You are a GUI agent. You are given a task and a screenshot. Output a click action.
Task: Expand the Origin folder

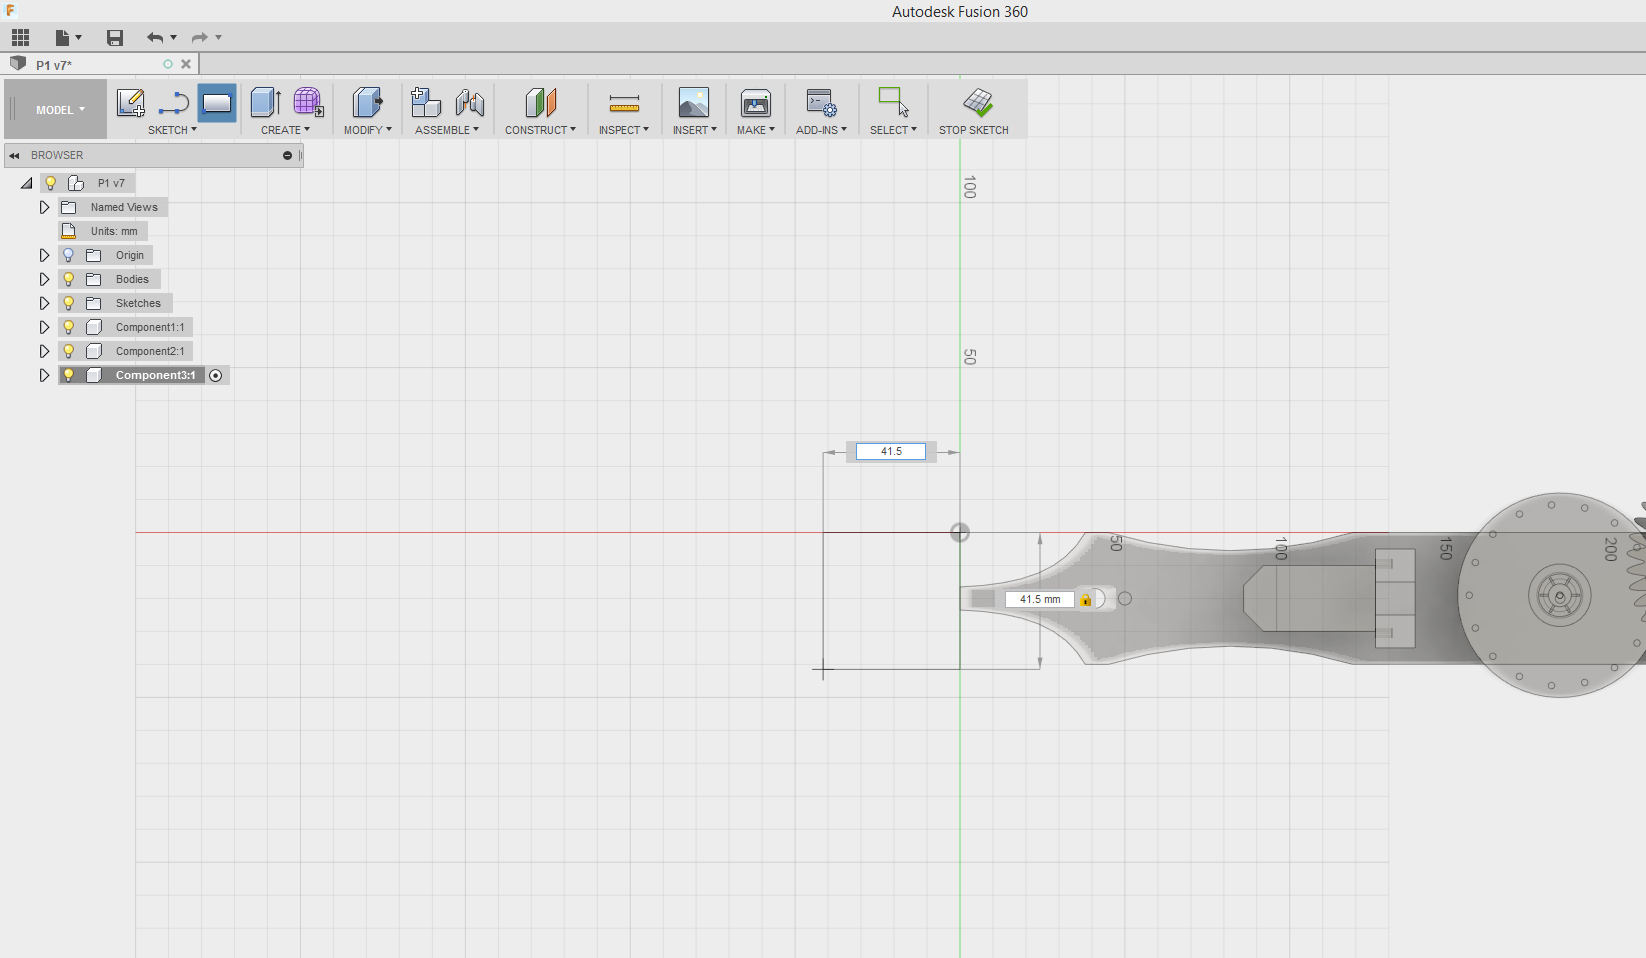click(44, 255)
